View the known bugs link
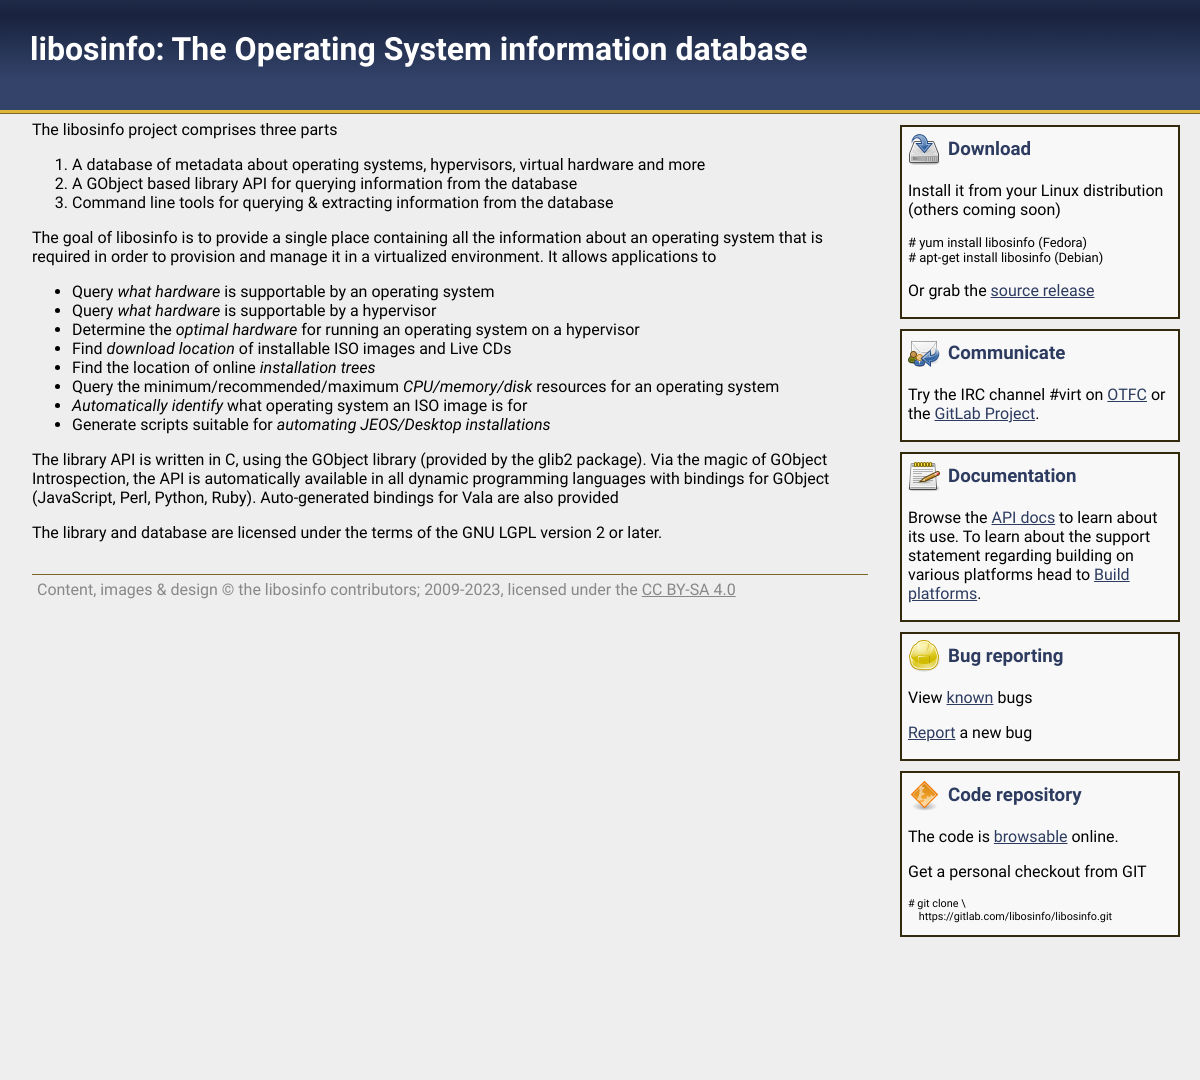This screenshot has width=1200, height=1080. (970, 698)
